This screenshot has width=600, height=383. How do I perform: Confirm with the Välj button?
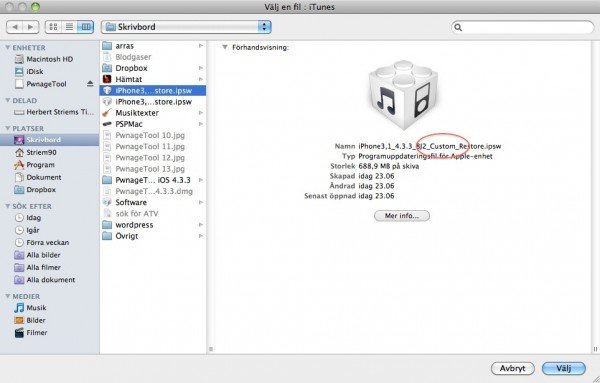(564, 368)
